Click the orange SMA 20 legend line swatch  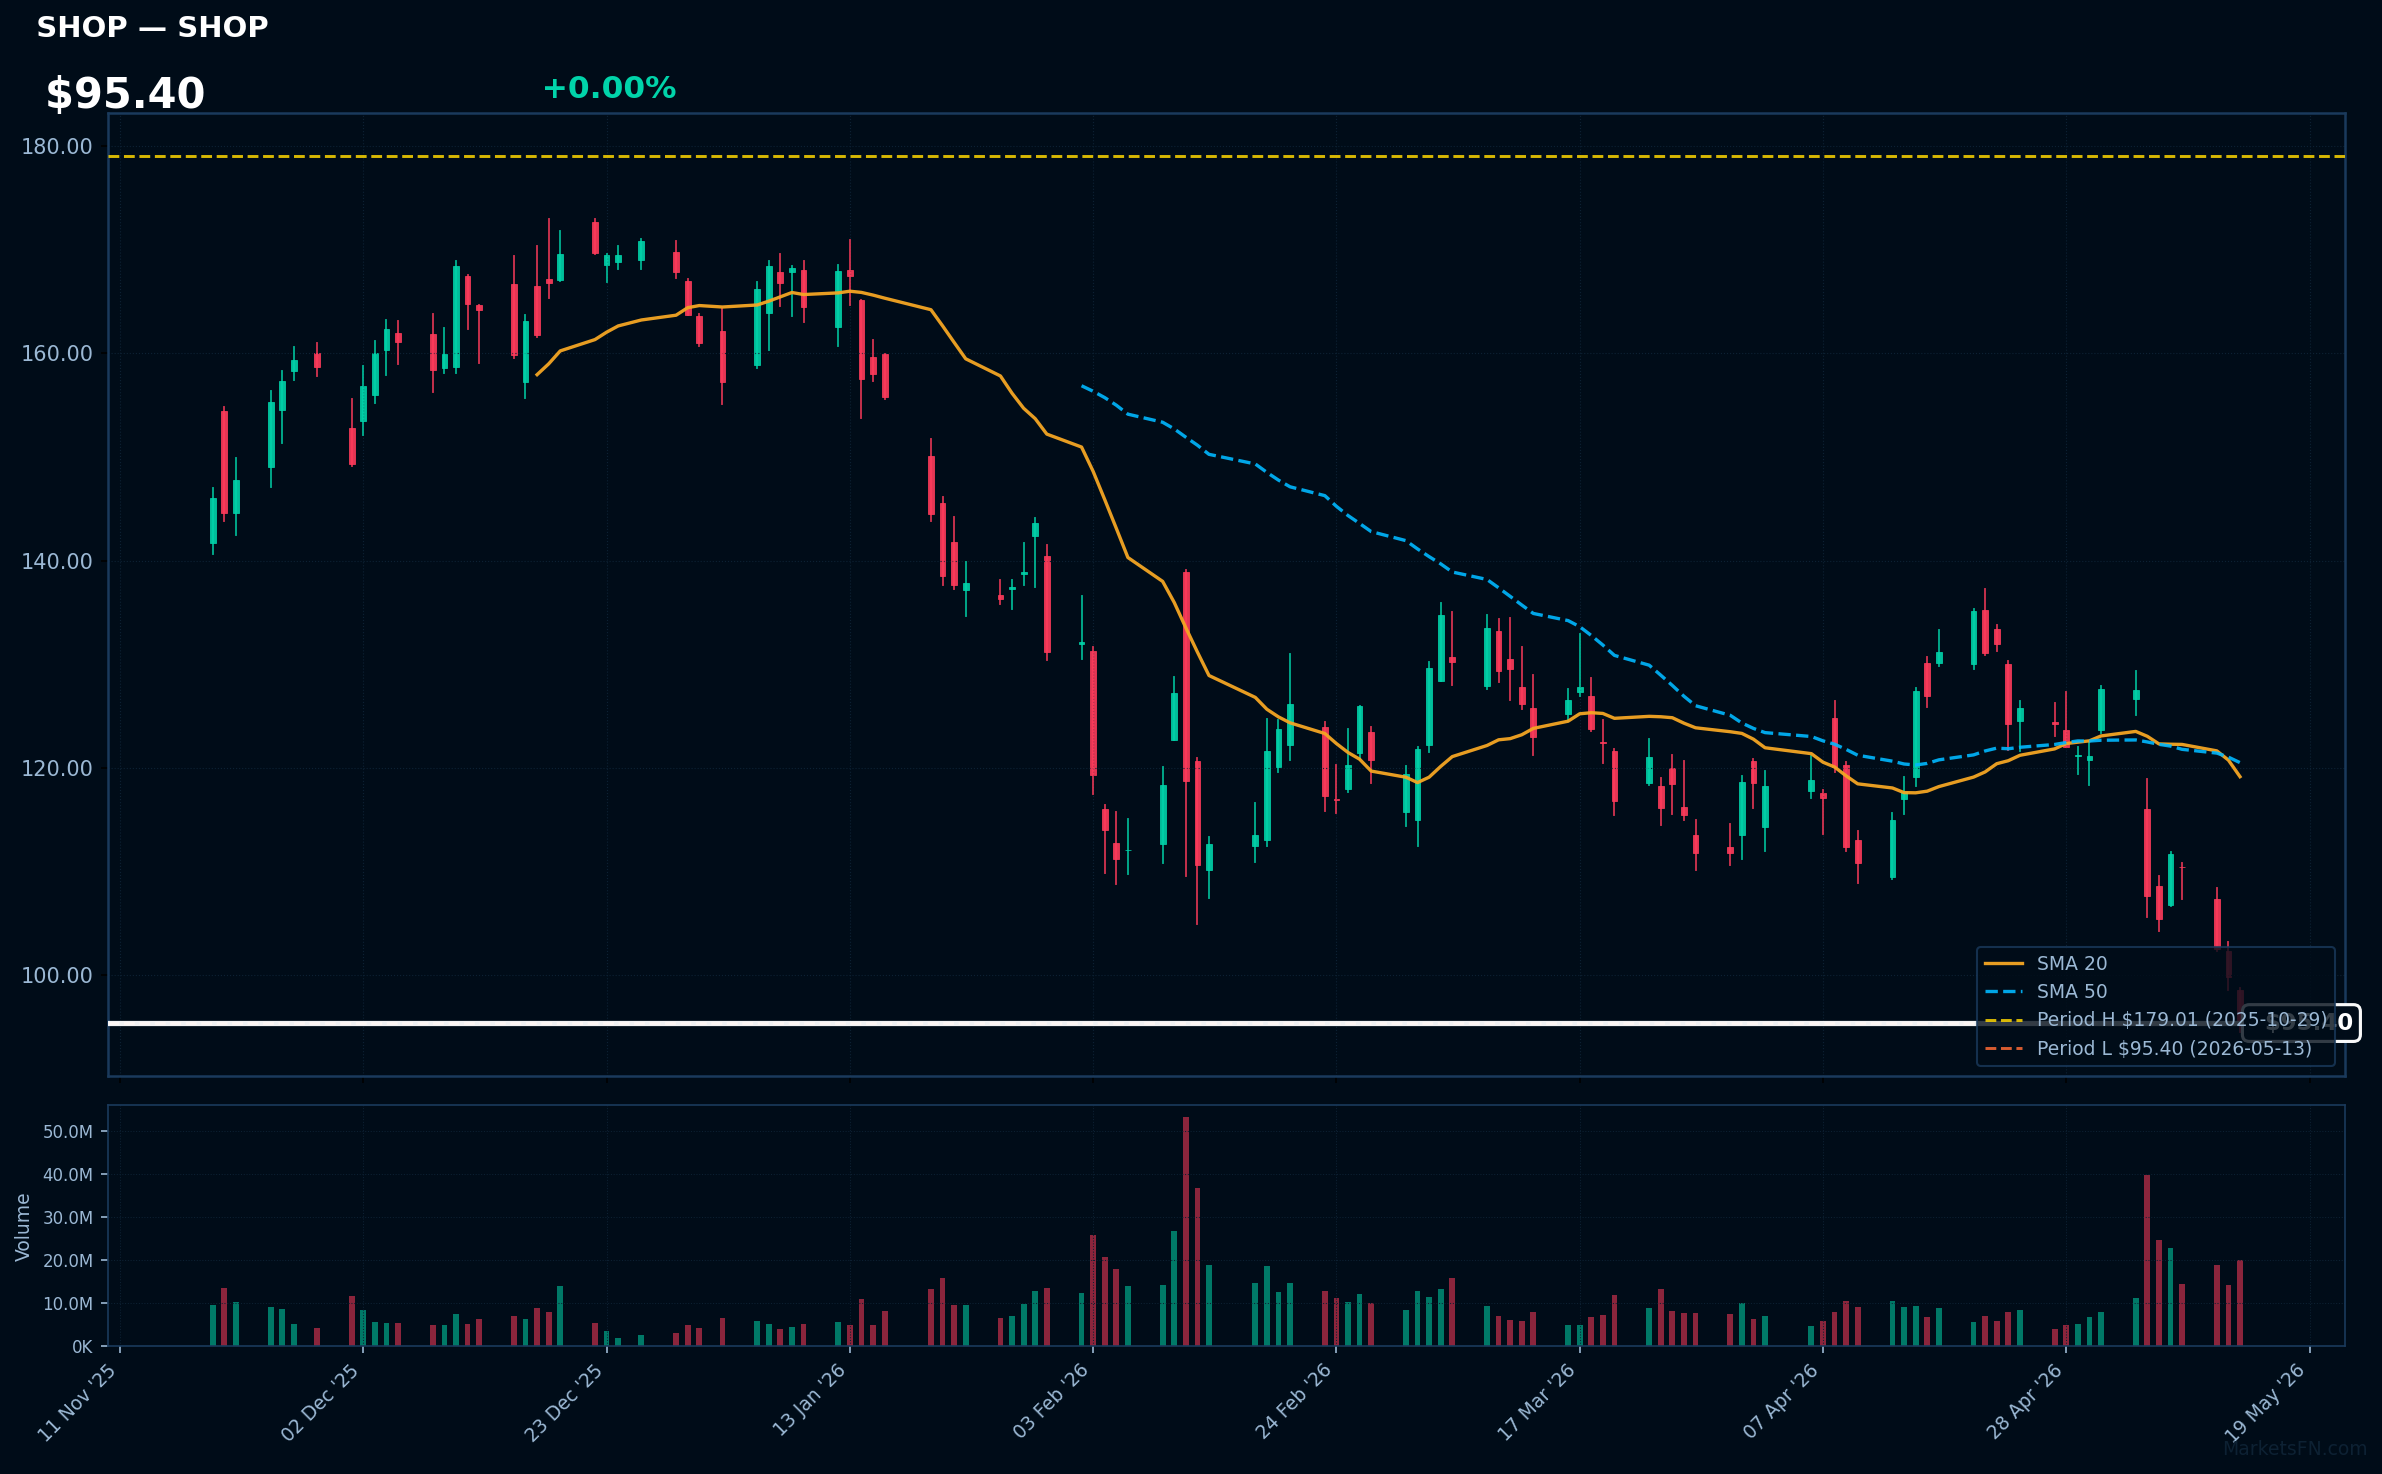2004,964
